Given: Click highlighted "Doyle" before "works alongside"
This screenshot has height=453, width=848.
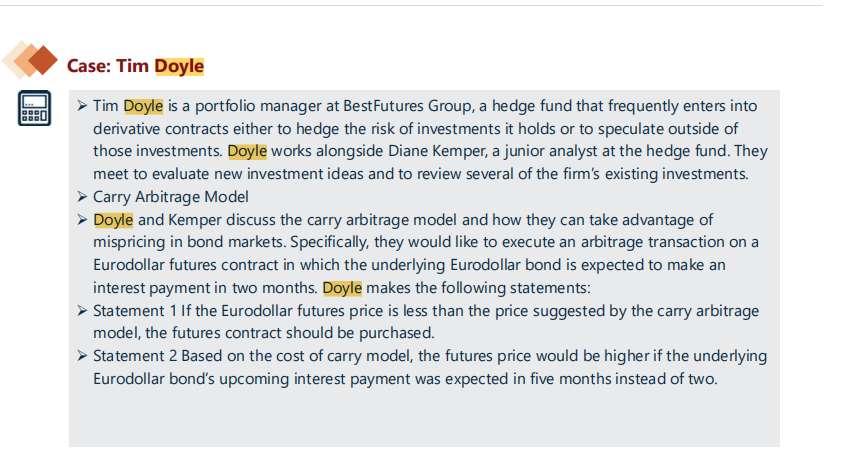Looking at the screenshot, I should (247, 152).
